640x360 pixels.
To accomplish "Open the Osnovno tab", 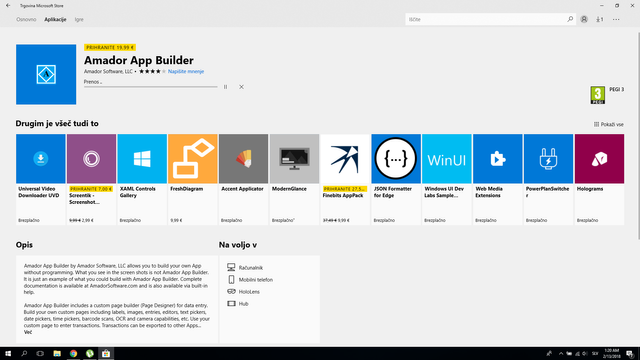I will click(26, 20).
